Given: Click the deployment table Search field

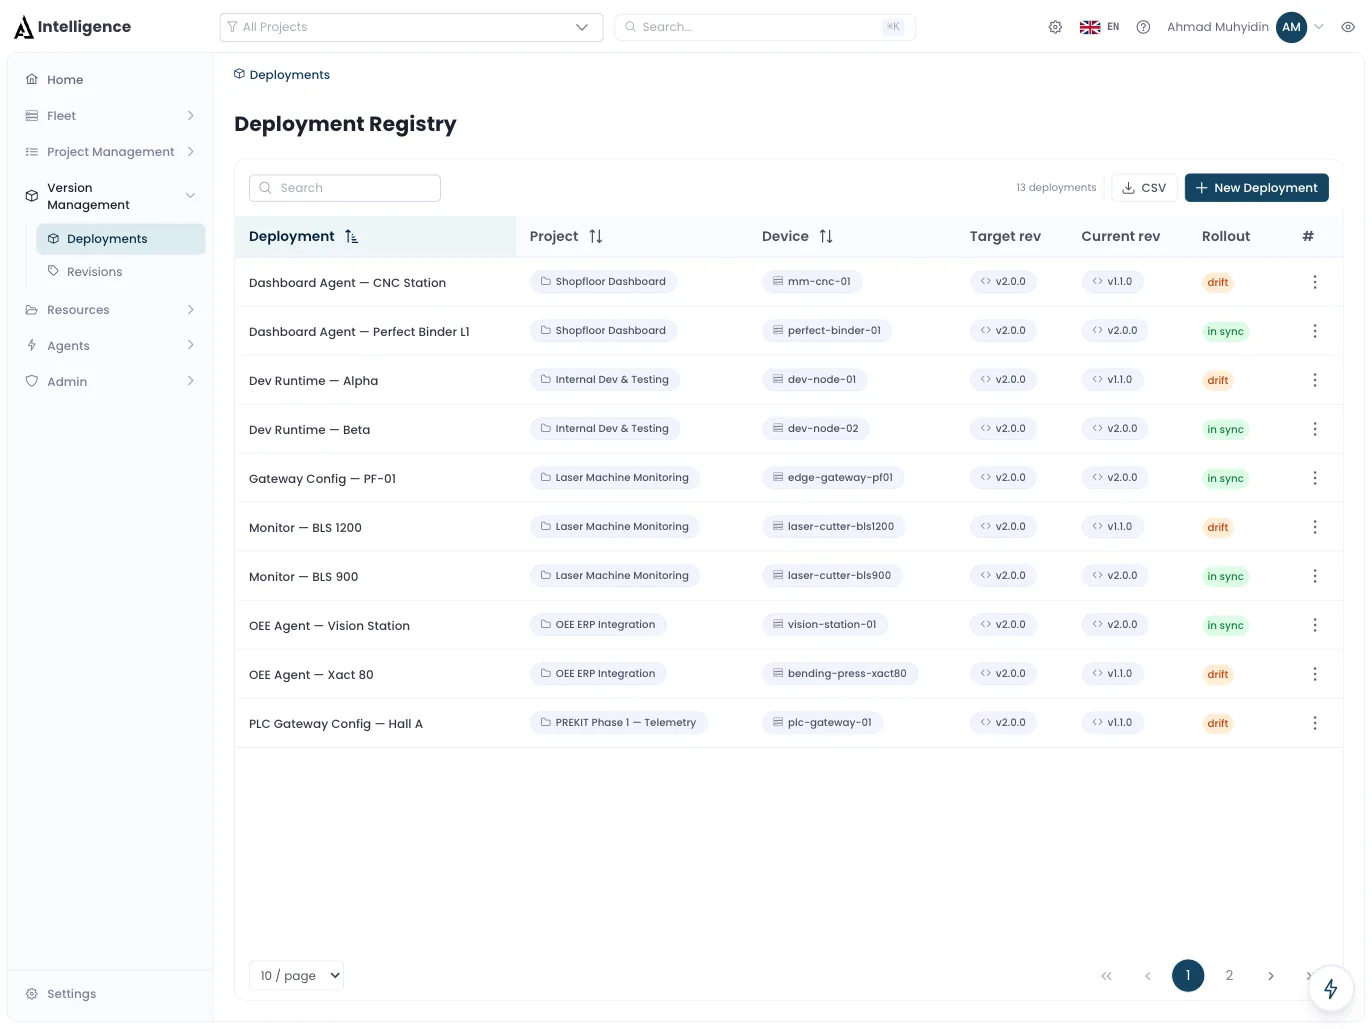Looking at the screenshot, I should [x=345, y=188].
